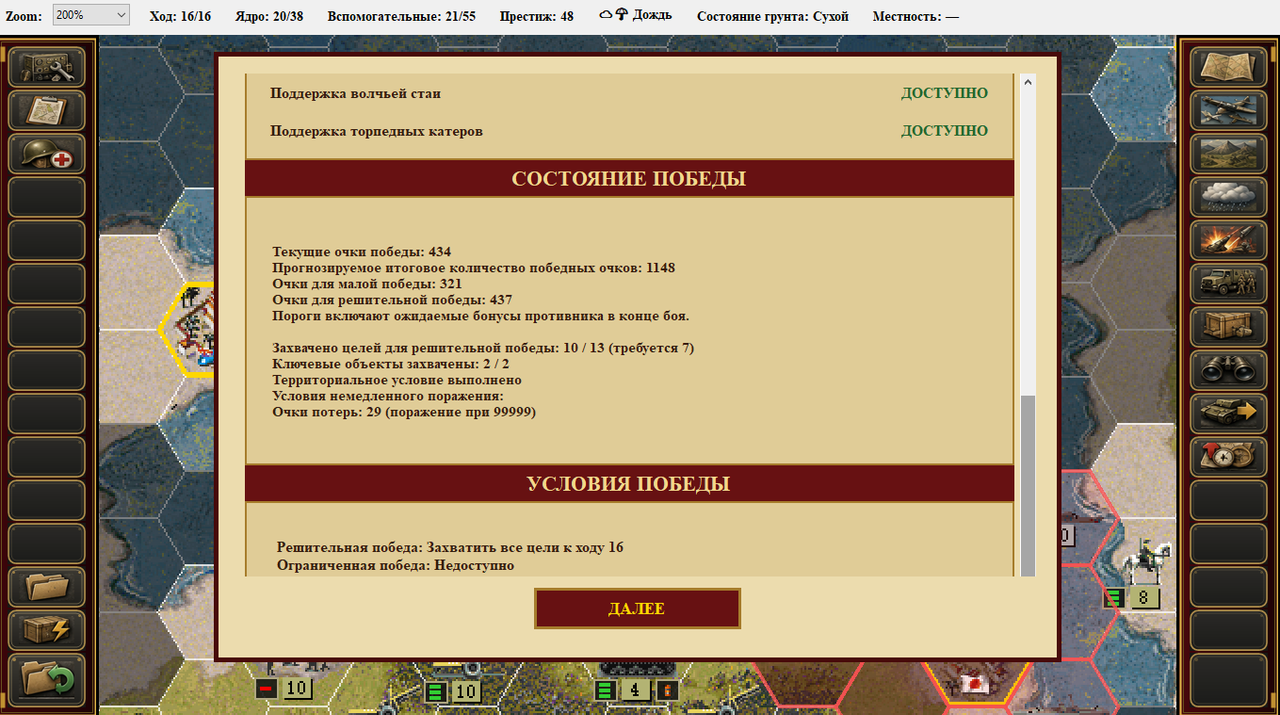Click the 'Престиж: 48' status text

pos(537,16)
